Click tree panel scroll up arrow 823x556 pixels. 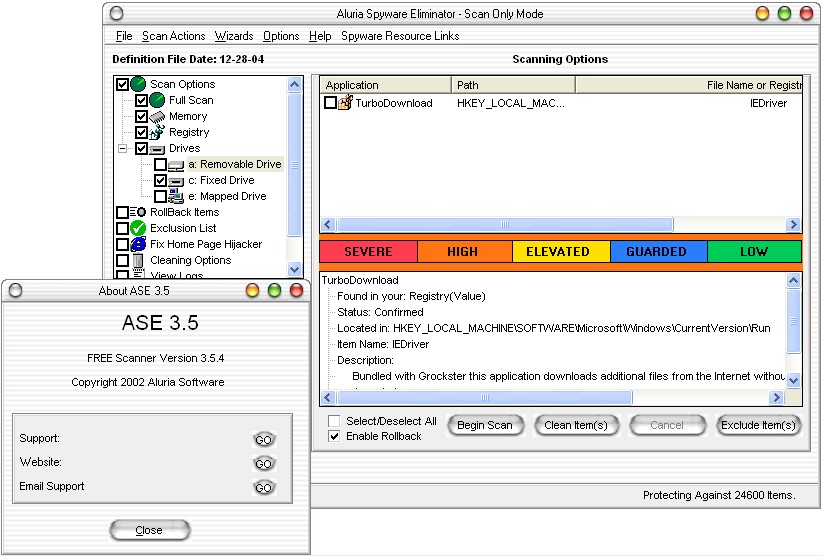pos(294,85)
